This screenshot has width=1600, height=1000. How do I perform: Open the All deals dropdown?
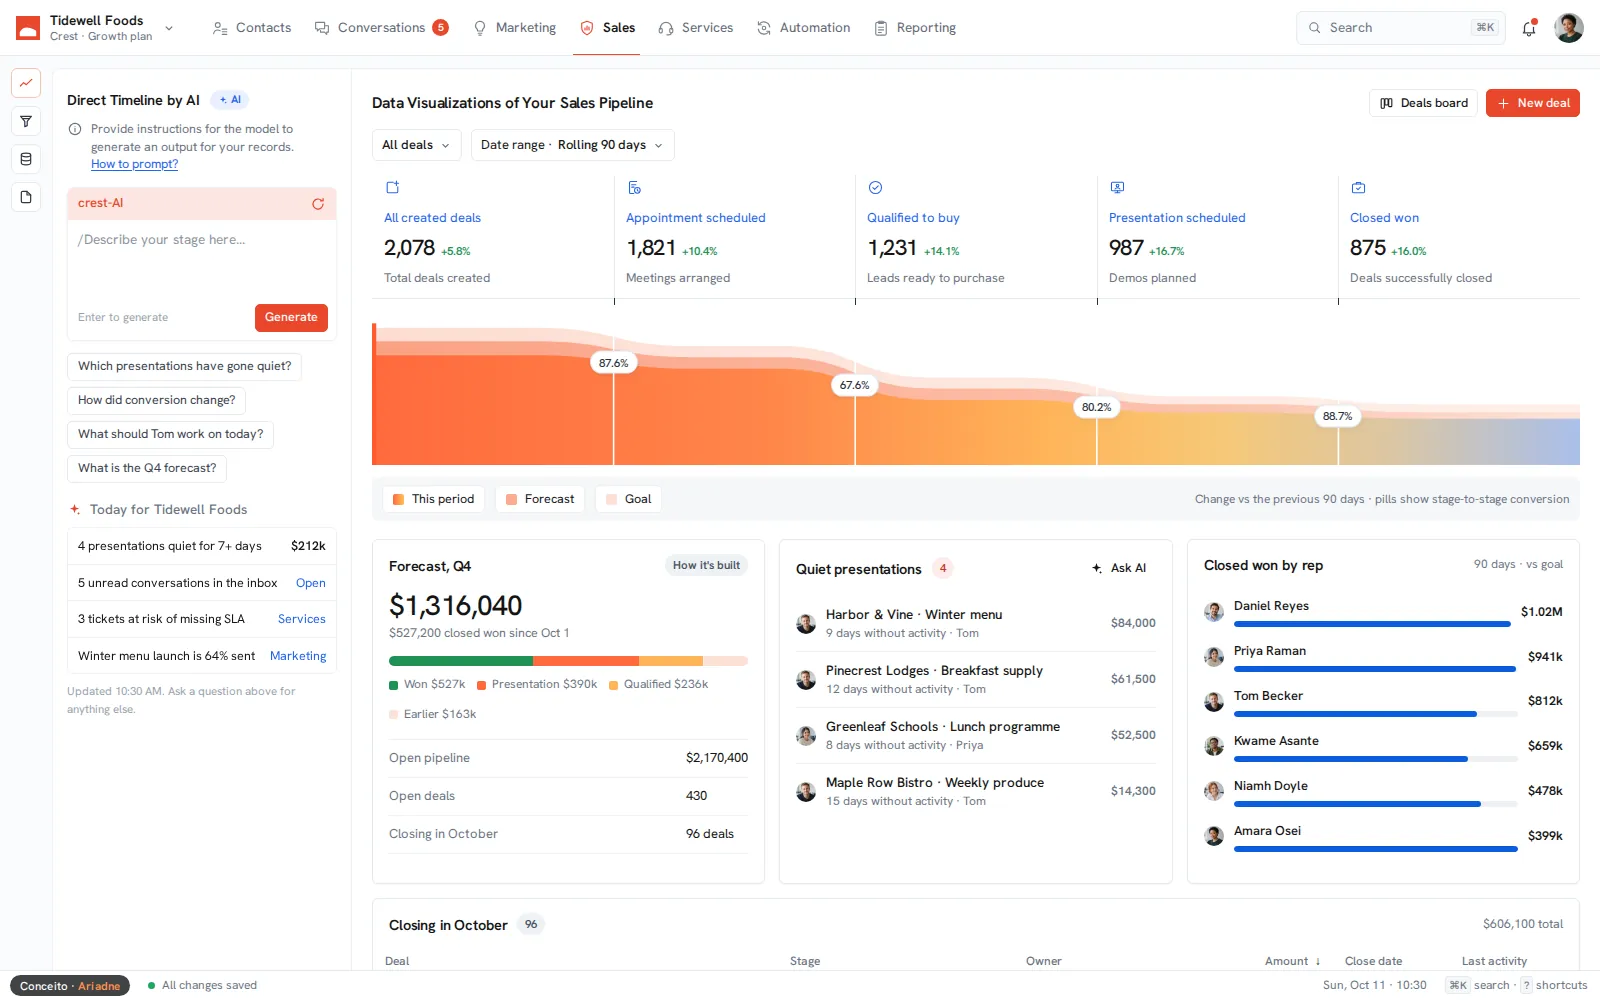417,145
